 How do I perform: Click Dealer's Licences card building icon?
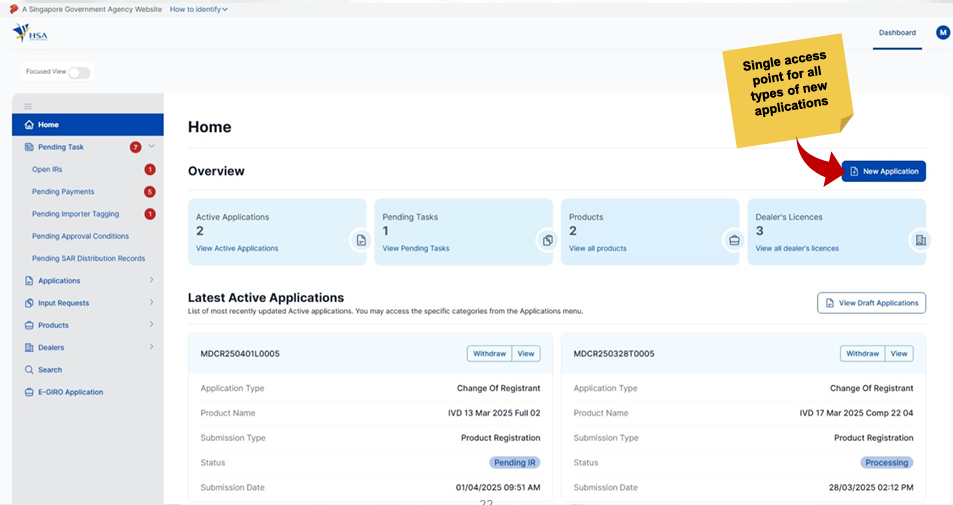point(921,240)
